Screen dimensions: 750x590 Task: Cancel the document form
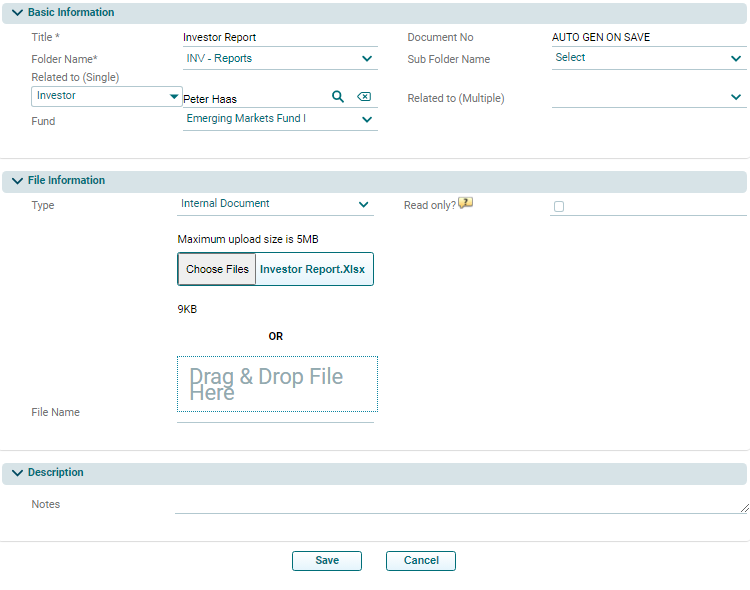point(421,561)
